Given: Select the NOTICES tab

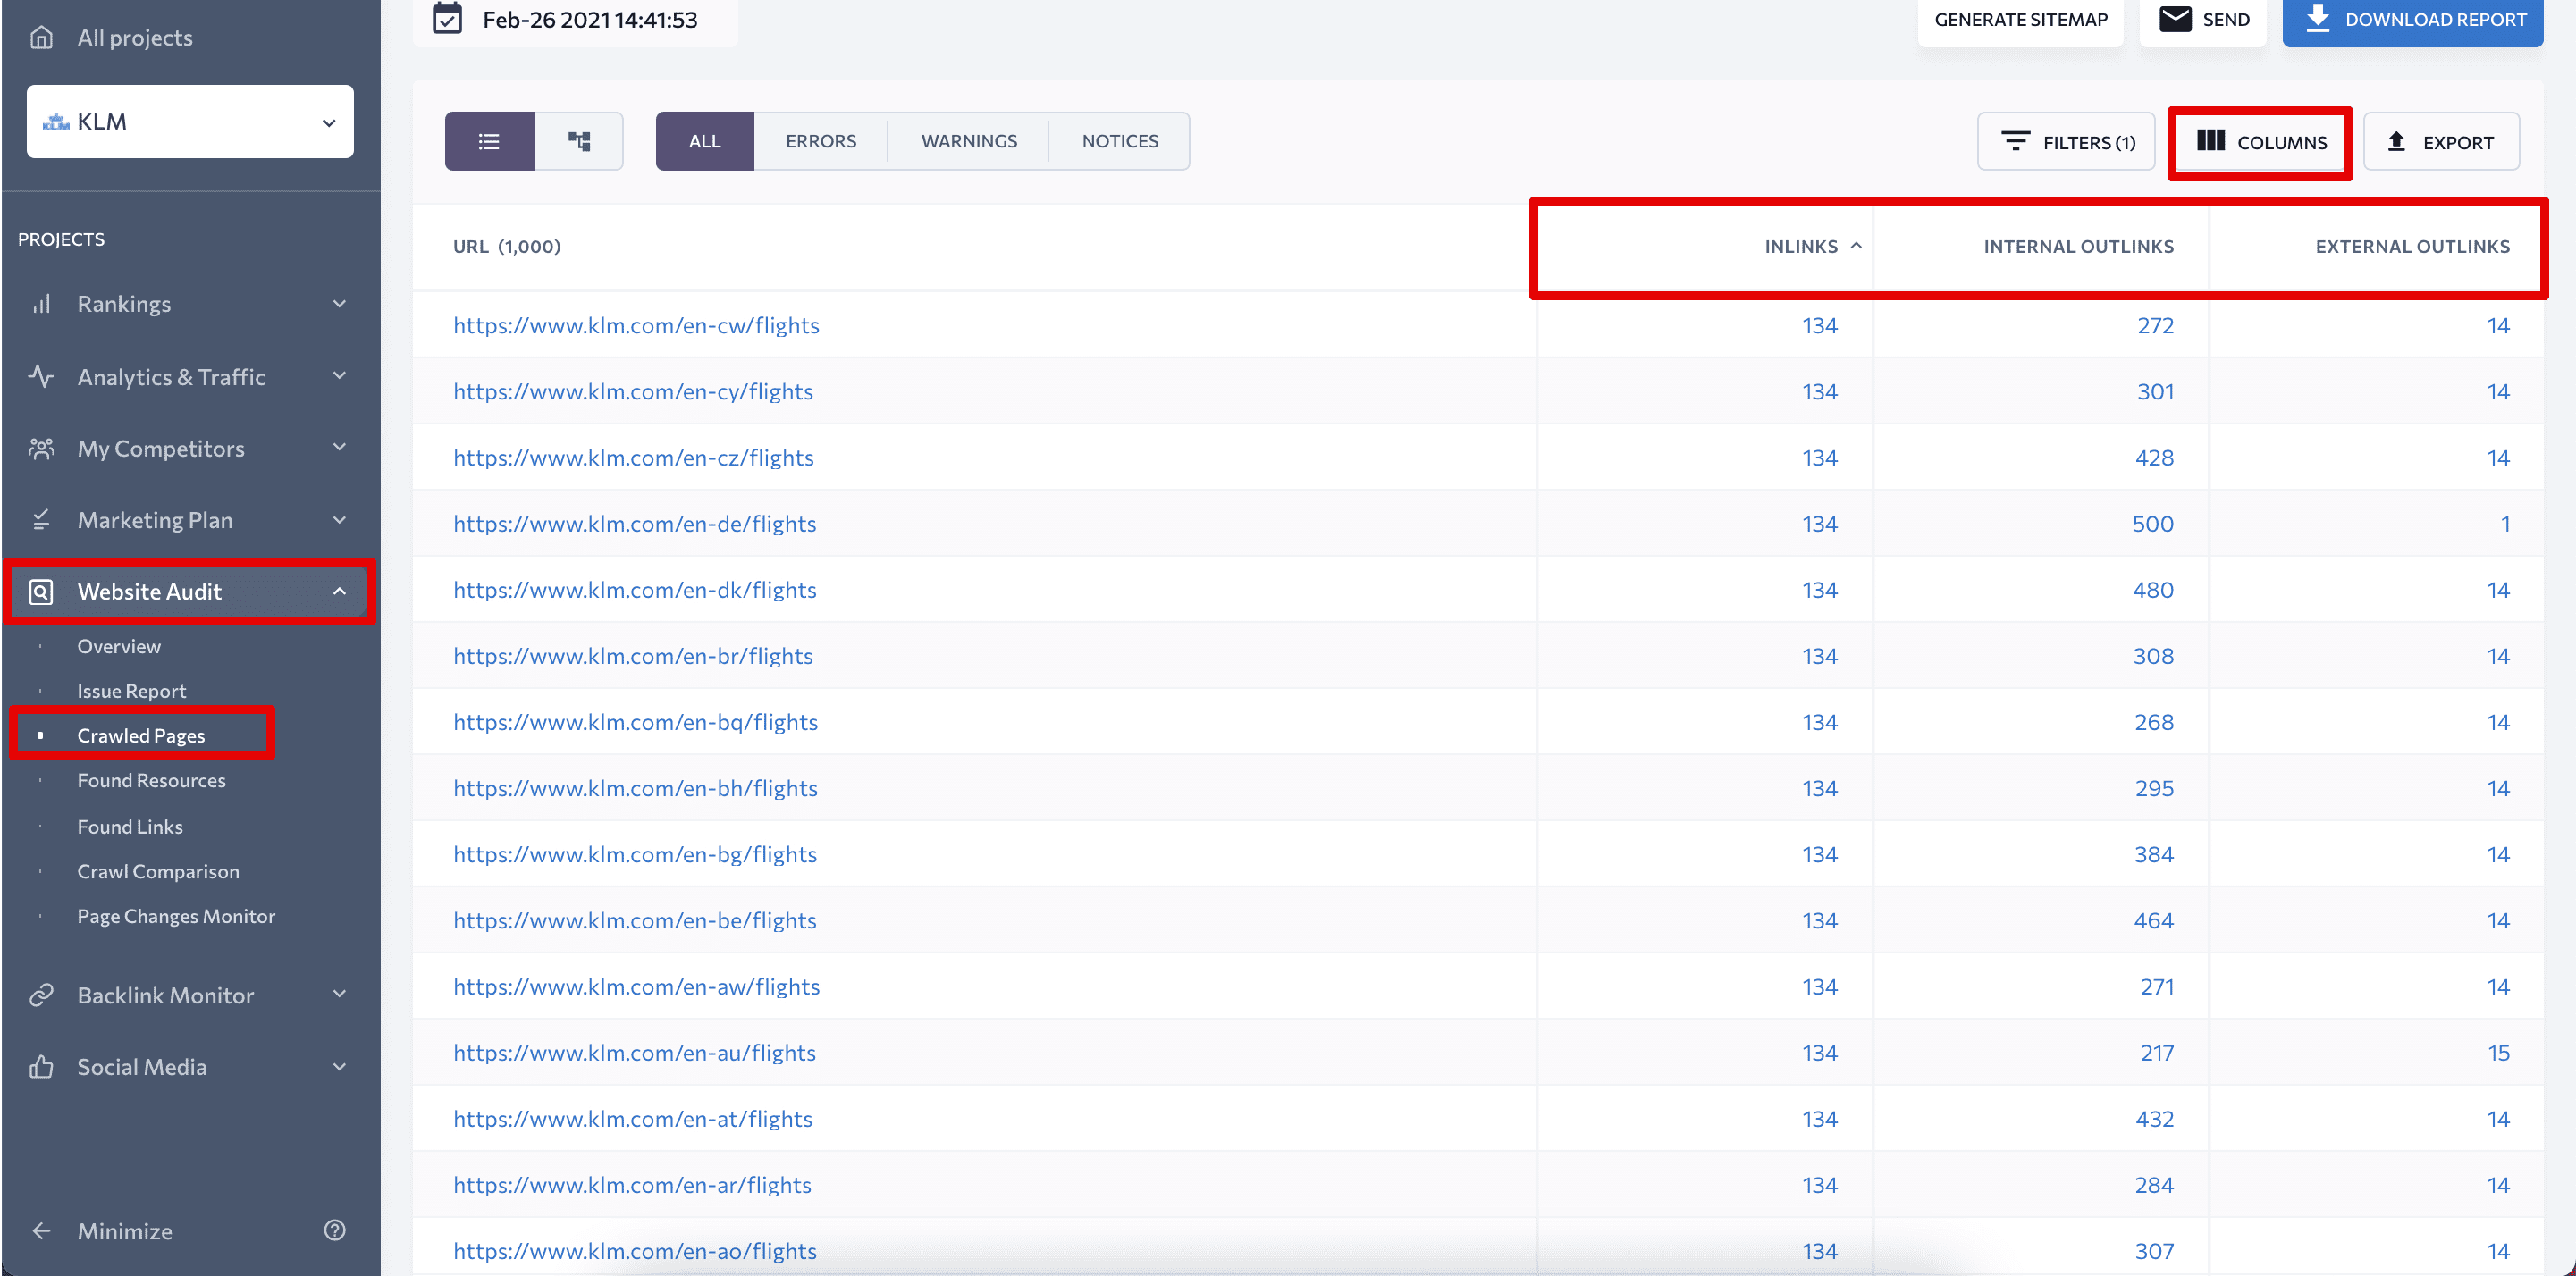Looking at the screenshot, I should pyautogui.click(x=1120, y=141).
